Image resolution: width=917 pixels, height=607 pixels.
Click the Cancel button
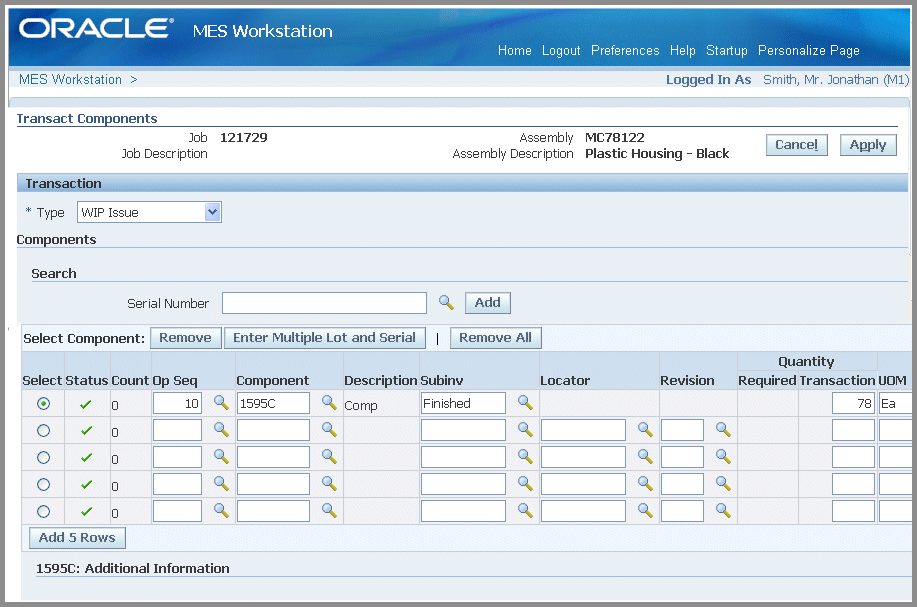(797, 145)
